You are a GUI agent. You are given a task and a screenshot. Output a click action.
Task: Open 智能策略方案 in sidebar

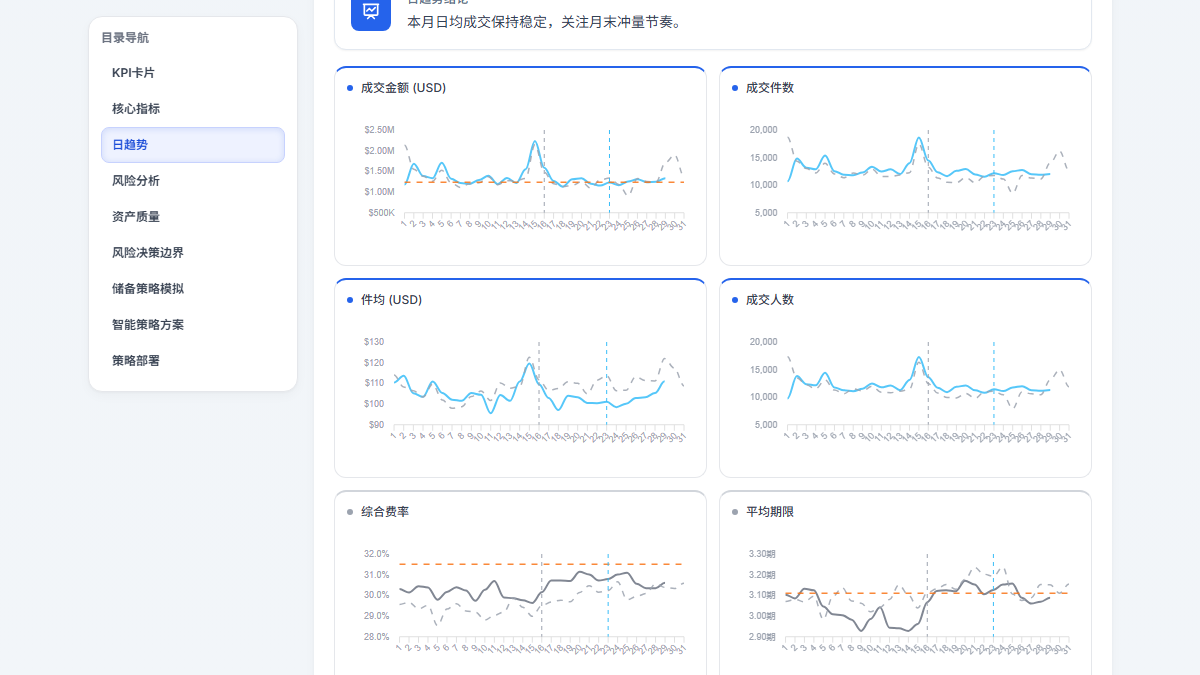(193, 325)
